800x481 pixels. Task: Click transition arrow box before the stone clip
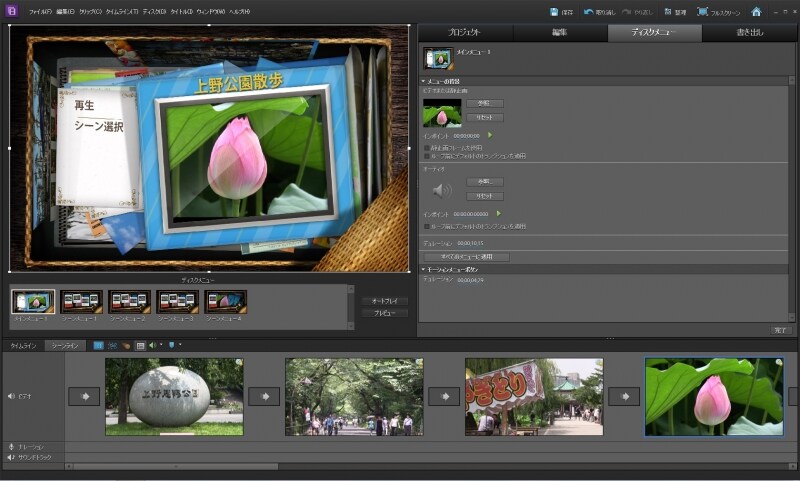[x=84, y=396]
